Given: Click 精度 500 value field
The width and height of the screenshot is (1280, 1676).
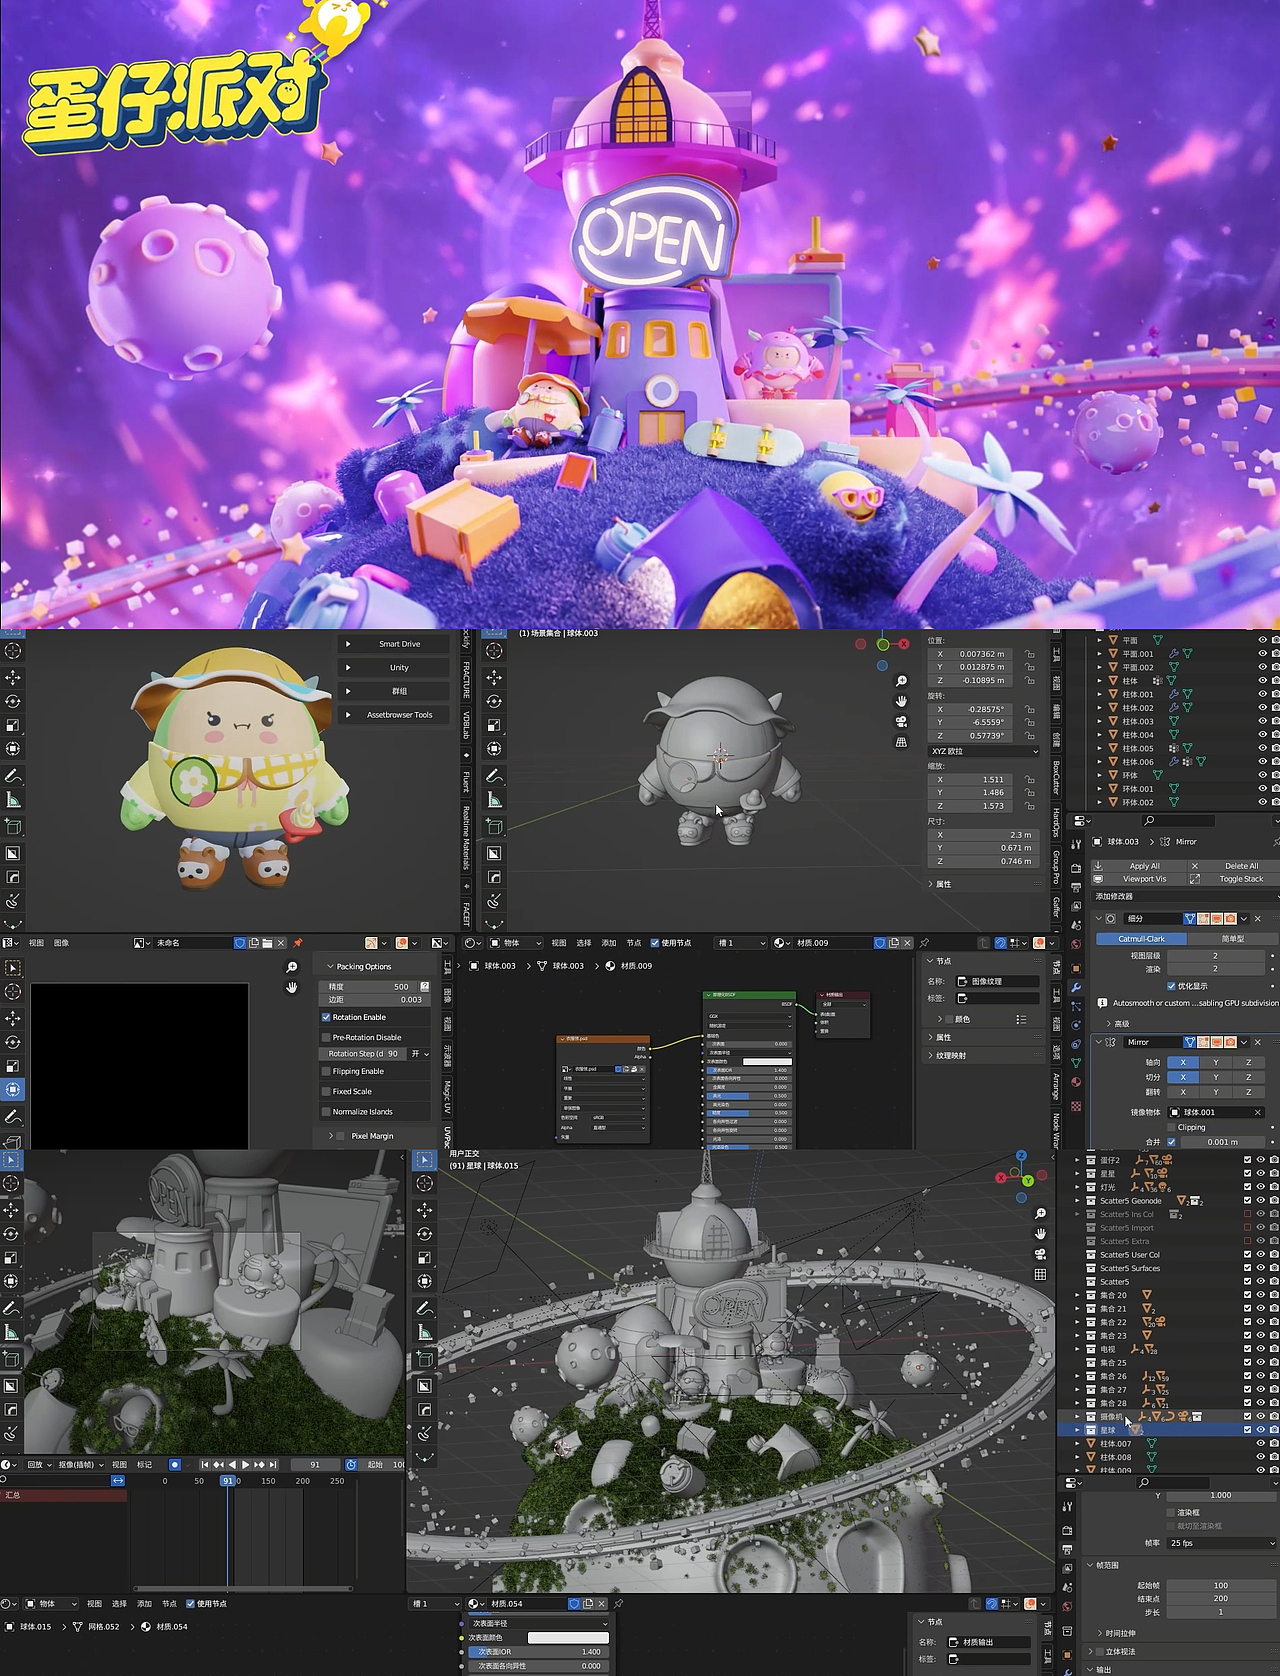Looking at the screenshot, I should tap(369, 986).
